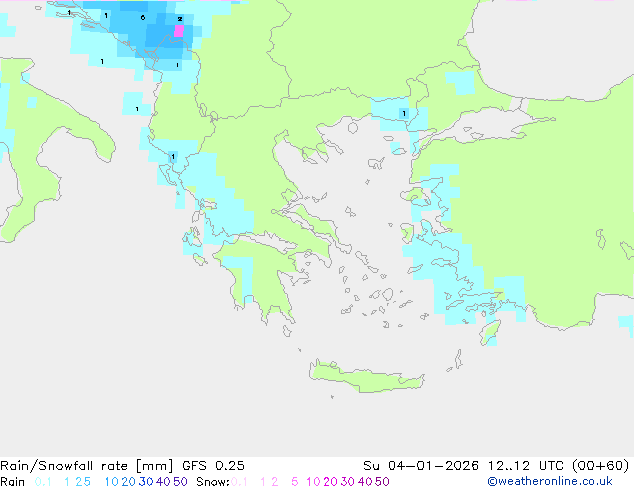The height and width of the screenshot is (490, 634).
Task: Pick the 0.1 value in Rain legend
Action: point(43,482)
